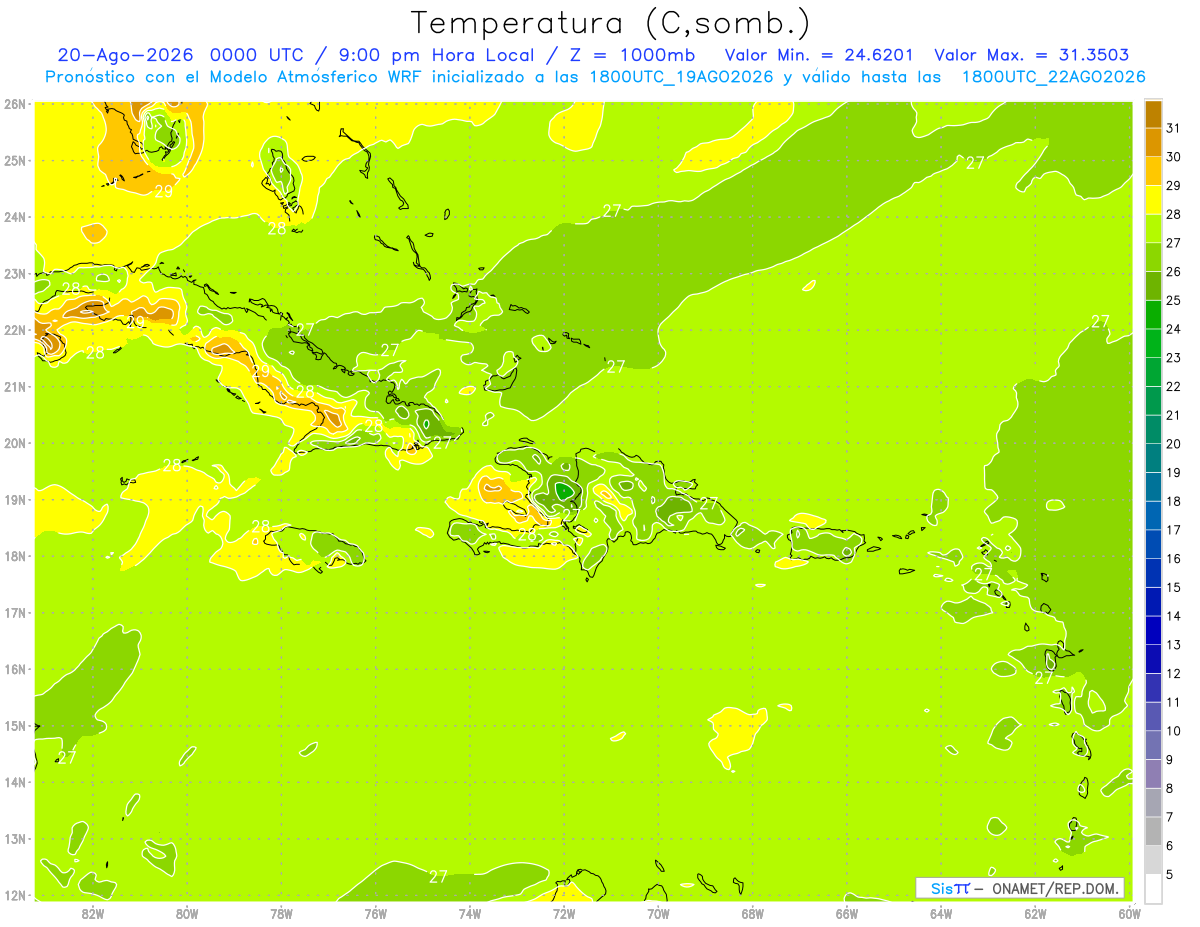Screen dimensions: 1200x927
Task: Click the "78W" longitude axis label
Action: pos(281,913)
